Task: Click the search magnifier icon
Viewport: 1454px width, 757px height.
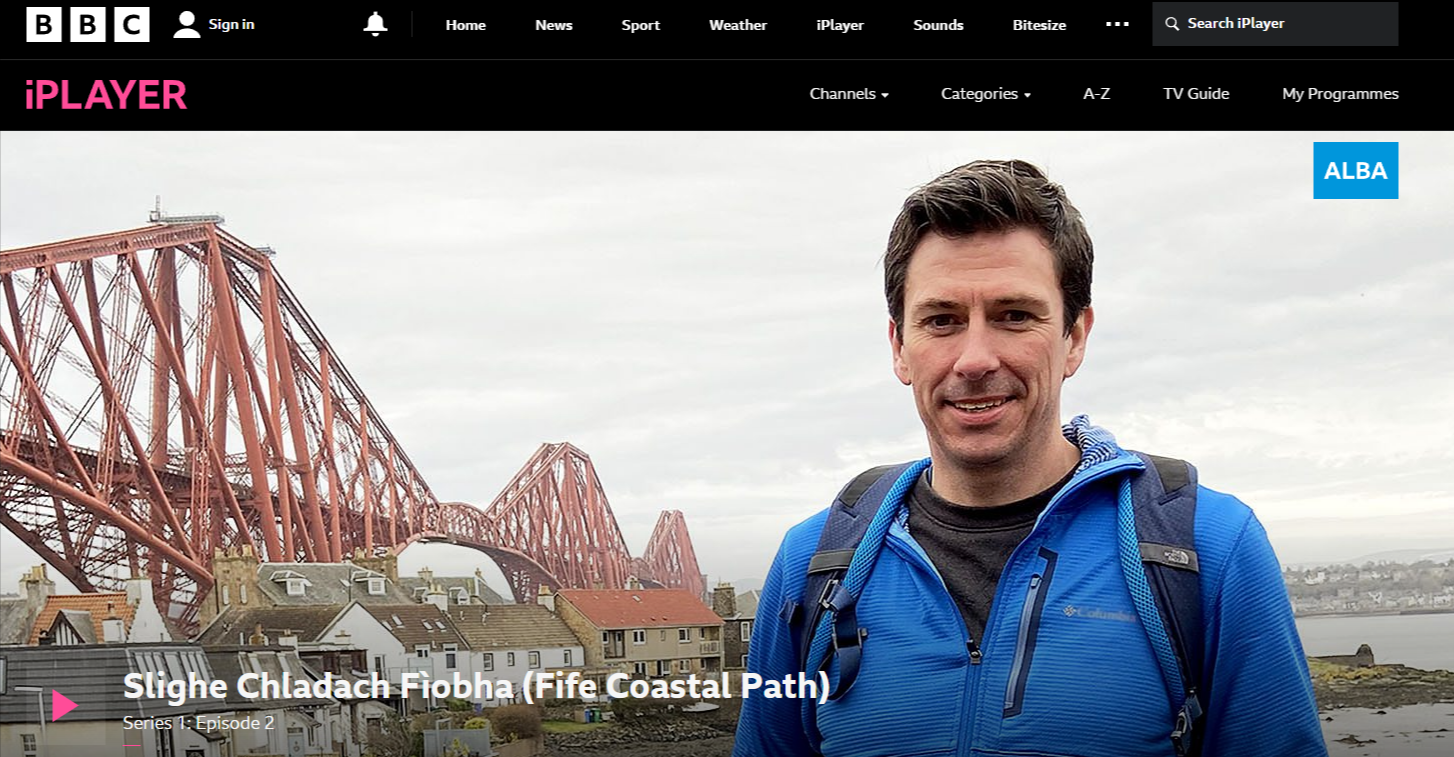Action: (1172, 24)
